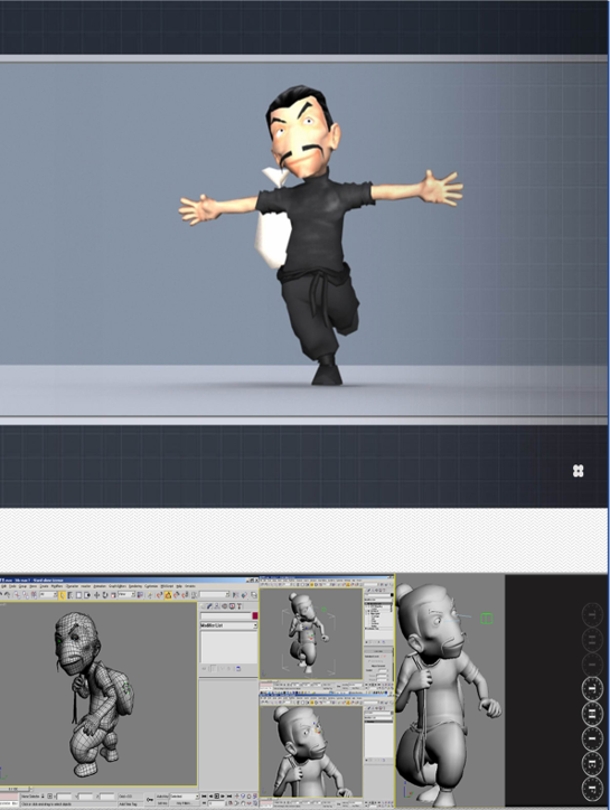Switch to Modify command panel tab
This screenshot has height=810, width=610.
click(209, 606)
